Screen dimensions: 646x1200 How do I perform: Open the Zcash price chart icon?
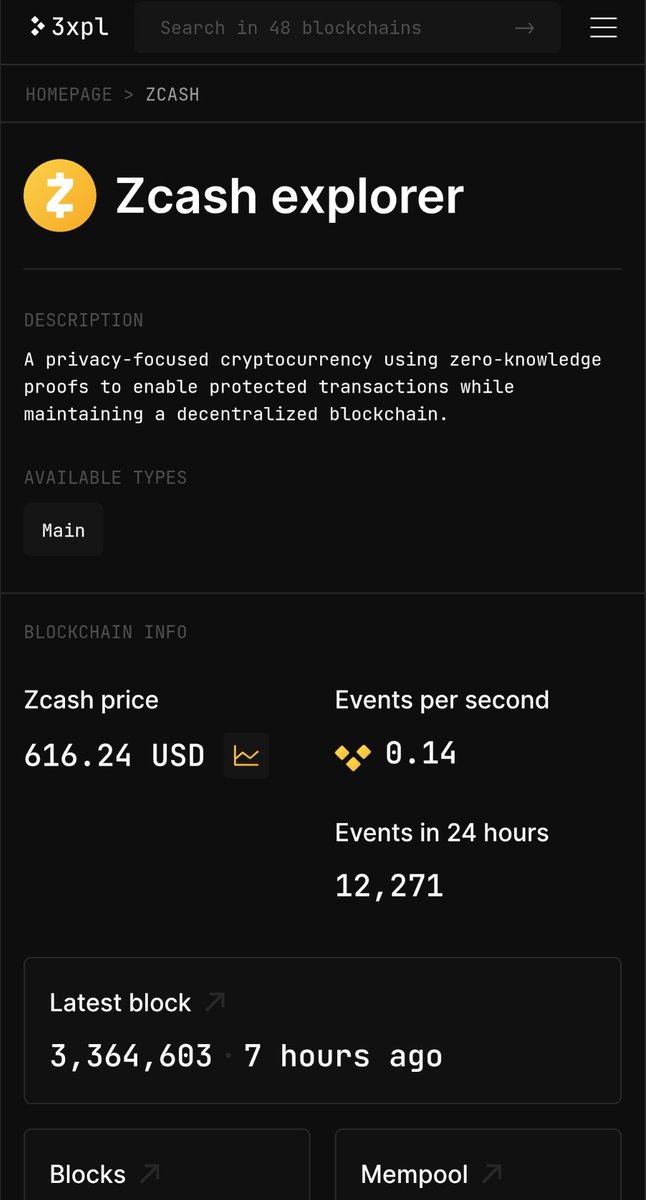point(246,755)
